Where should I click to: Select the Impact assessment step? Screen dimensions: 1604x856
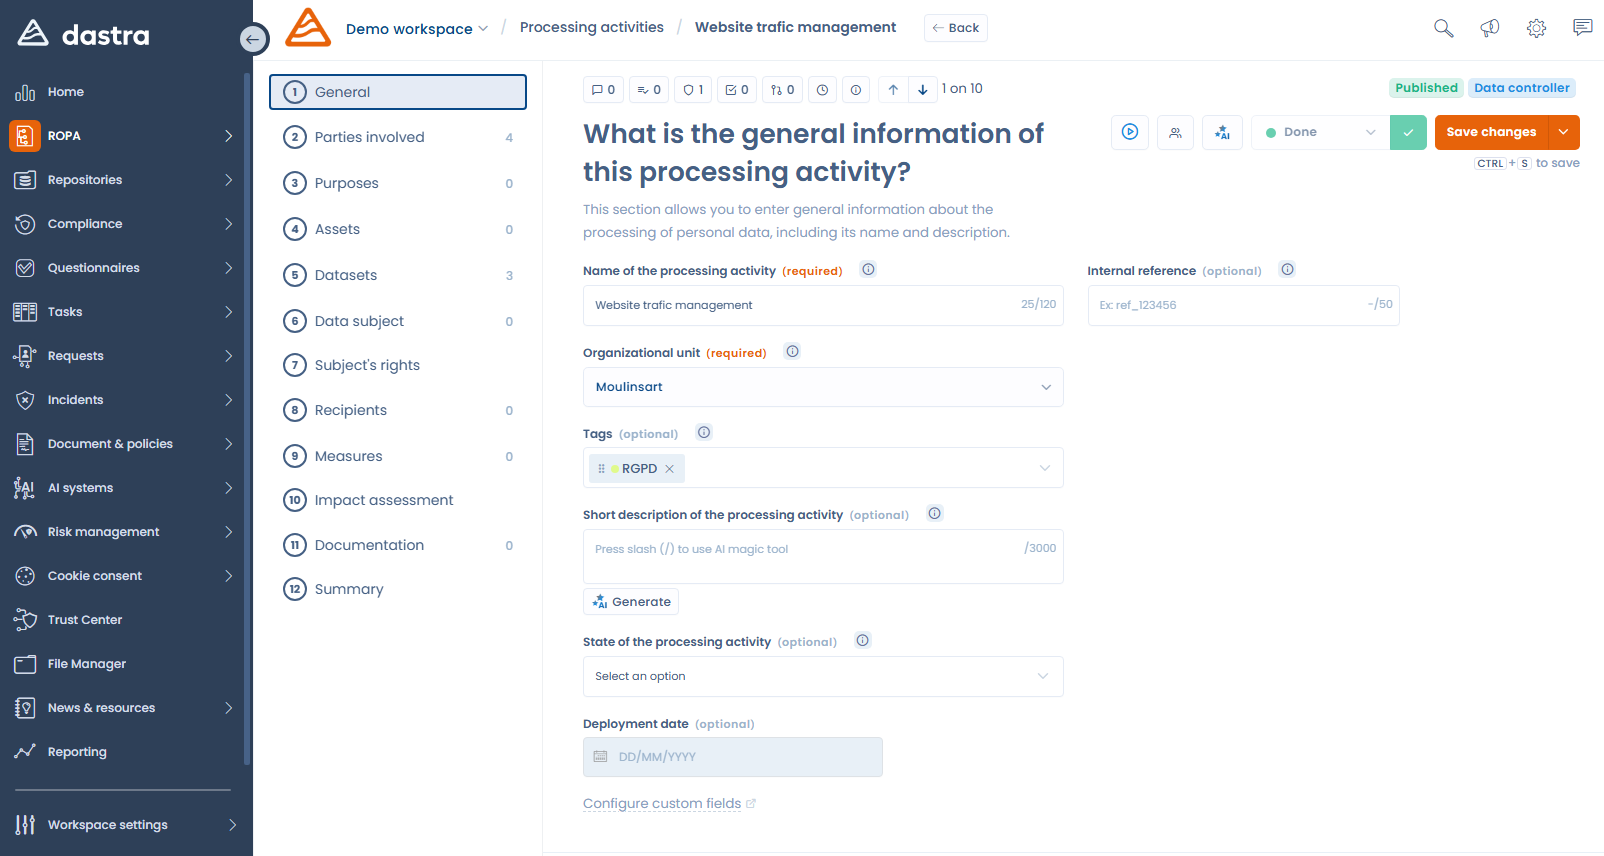(x=398, y=500)
